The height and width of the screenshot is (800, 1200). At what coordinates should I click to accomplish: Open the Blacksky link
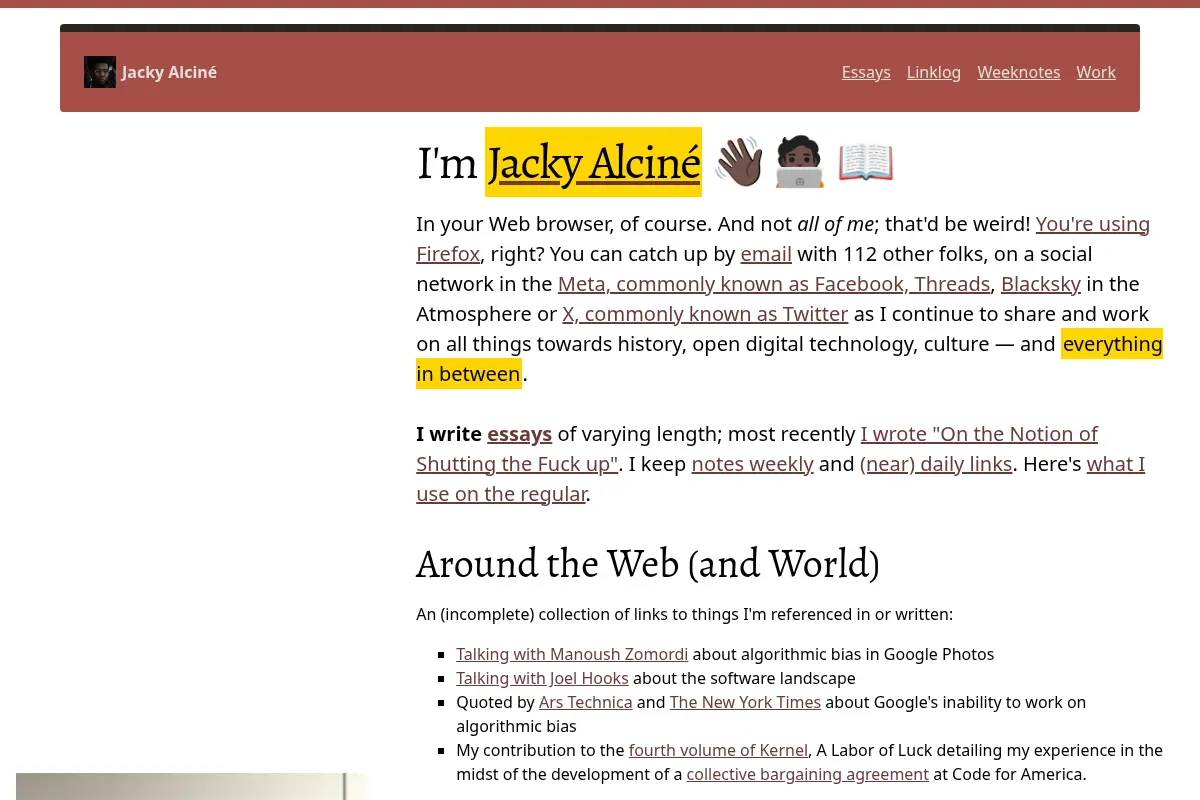point(1041,284)
